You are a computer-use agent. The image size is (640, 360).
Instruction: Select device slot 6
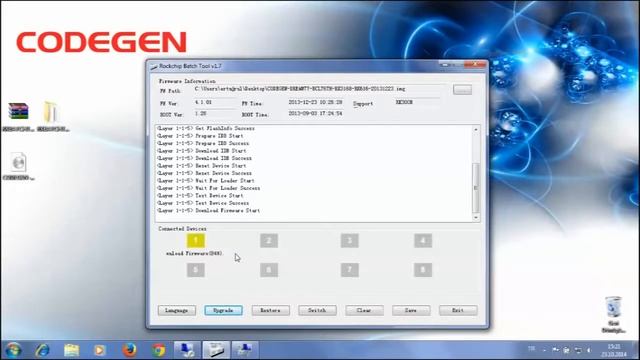coord(269,270)
